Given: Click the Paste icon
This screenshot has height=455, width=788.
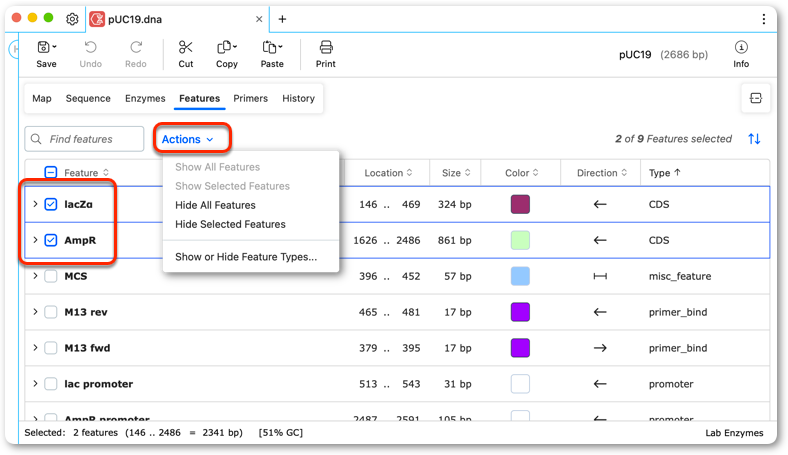Looking at the screenshot, I should coord(269,47).
